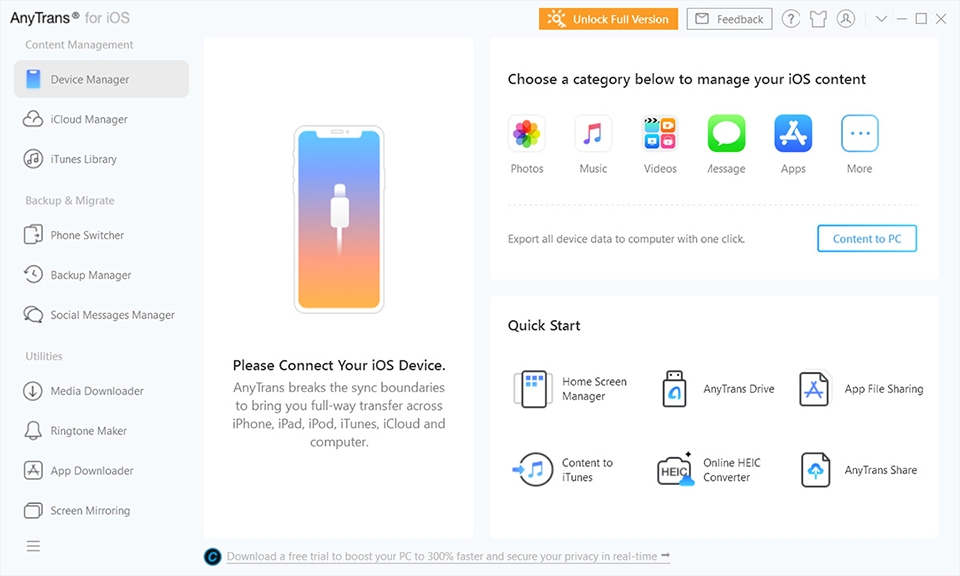Start Content to iTunes transfer

click(x=563, y=469)
